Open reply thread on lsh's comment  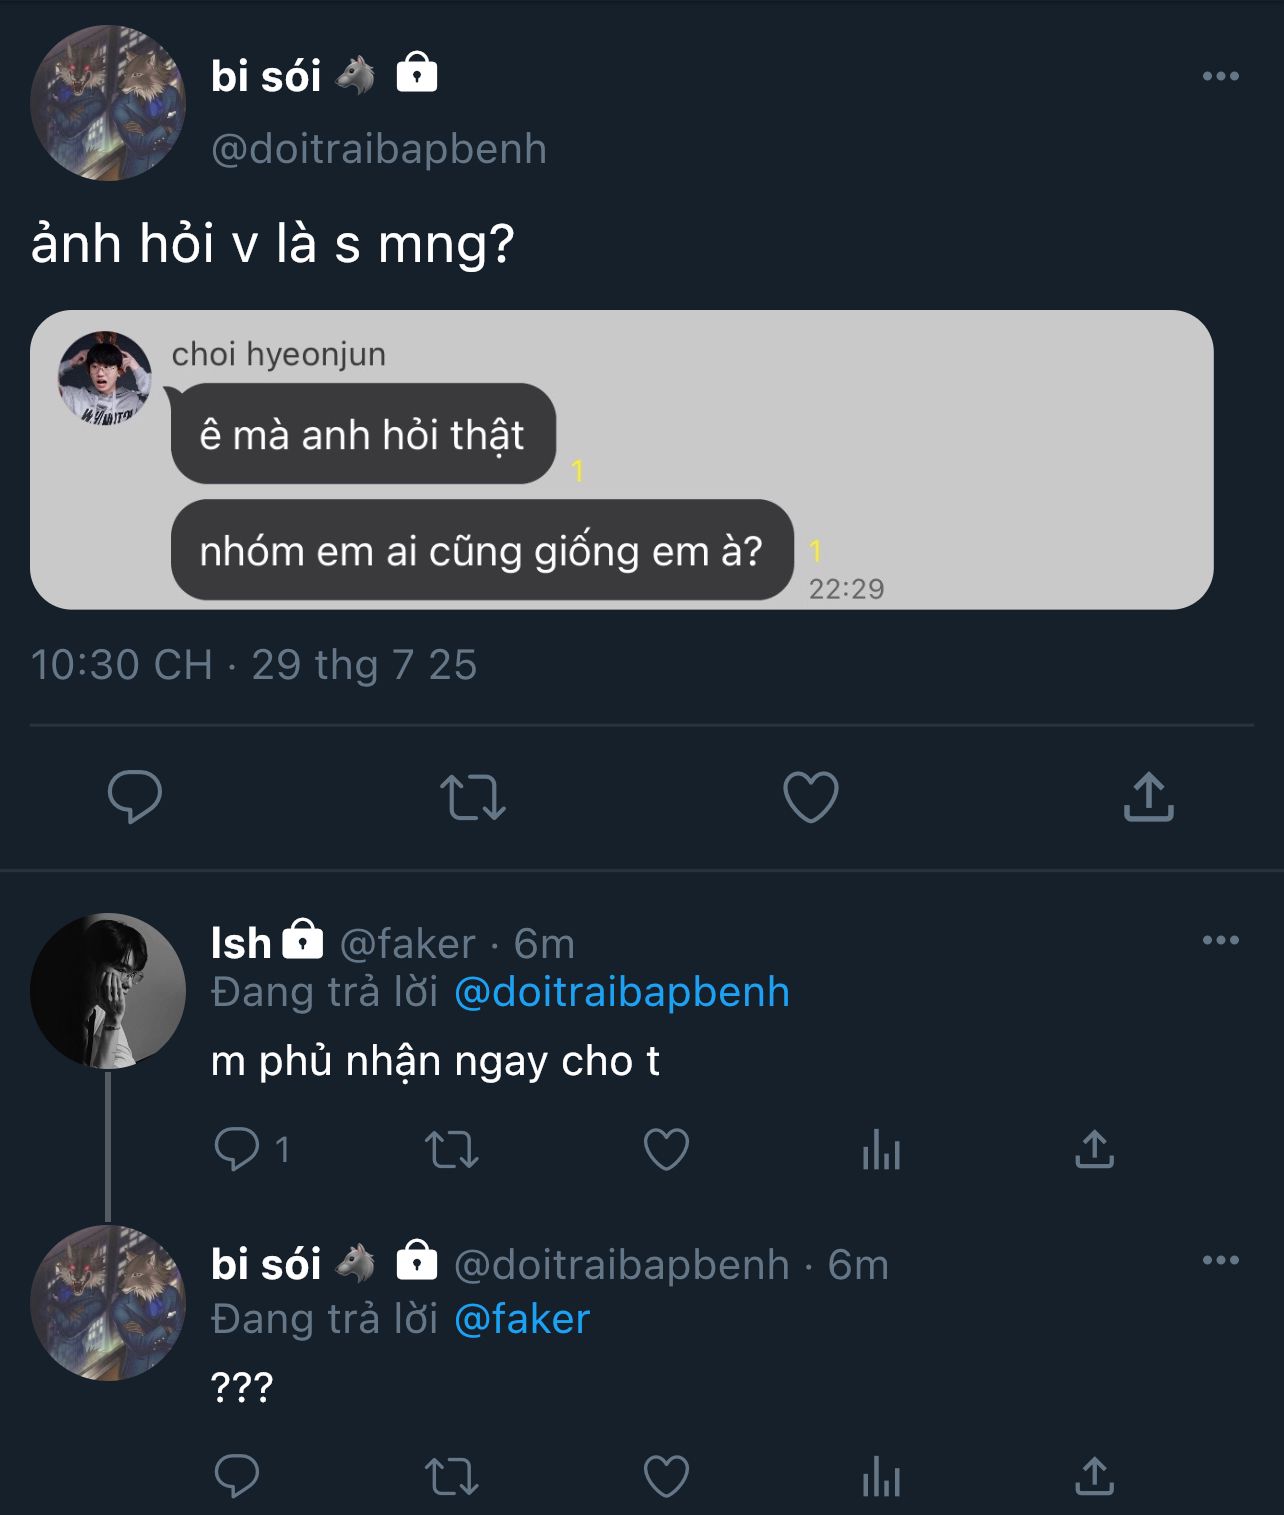pyautogui.click(x=238, y=1149)
